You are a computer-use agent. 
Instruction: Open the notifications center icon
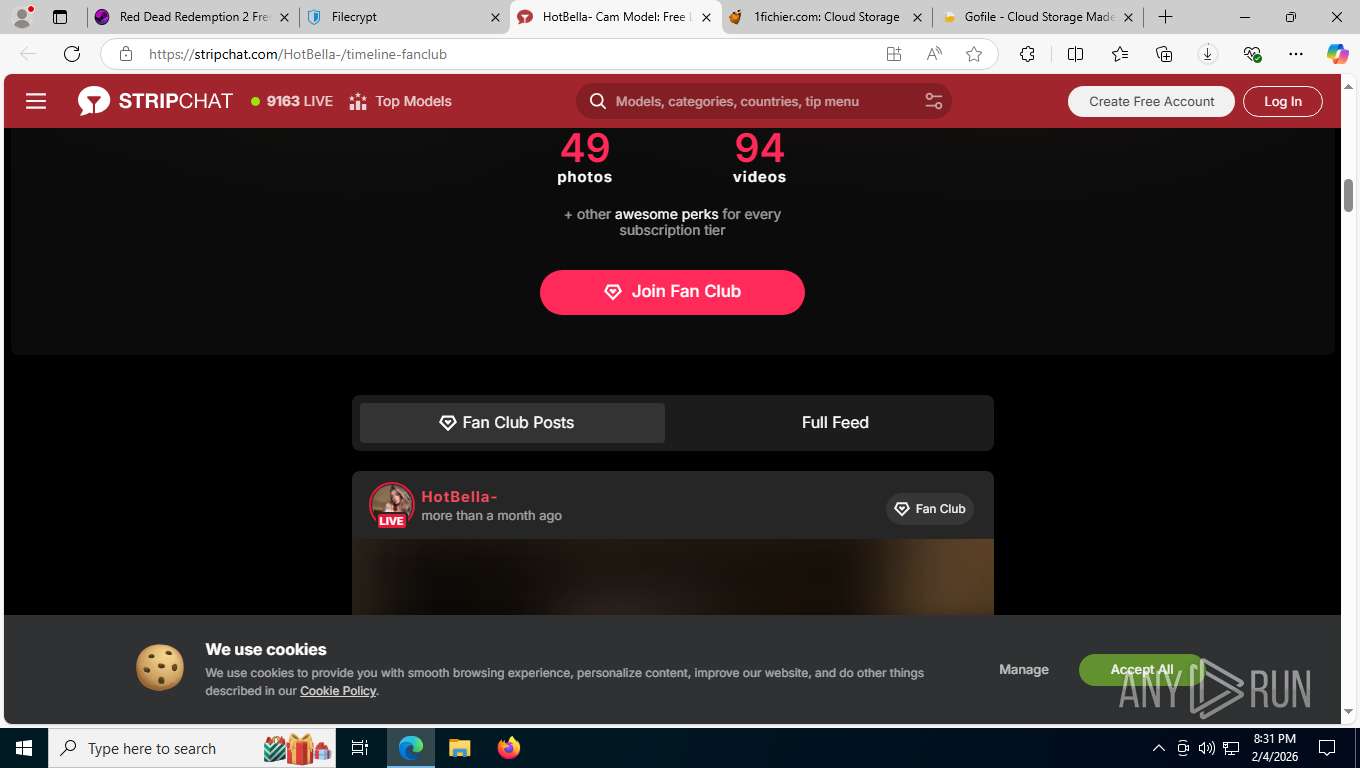(1327, 748)
